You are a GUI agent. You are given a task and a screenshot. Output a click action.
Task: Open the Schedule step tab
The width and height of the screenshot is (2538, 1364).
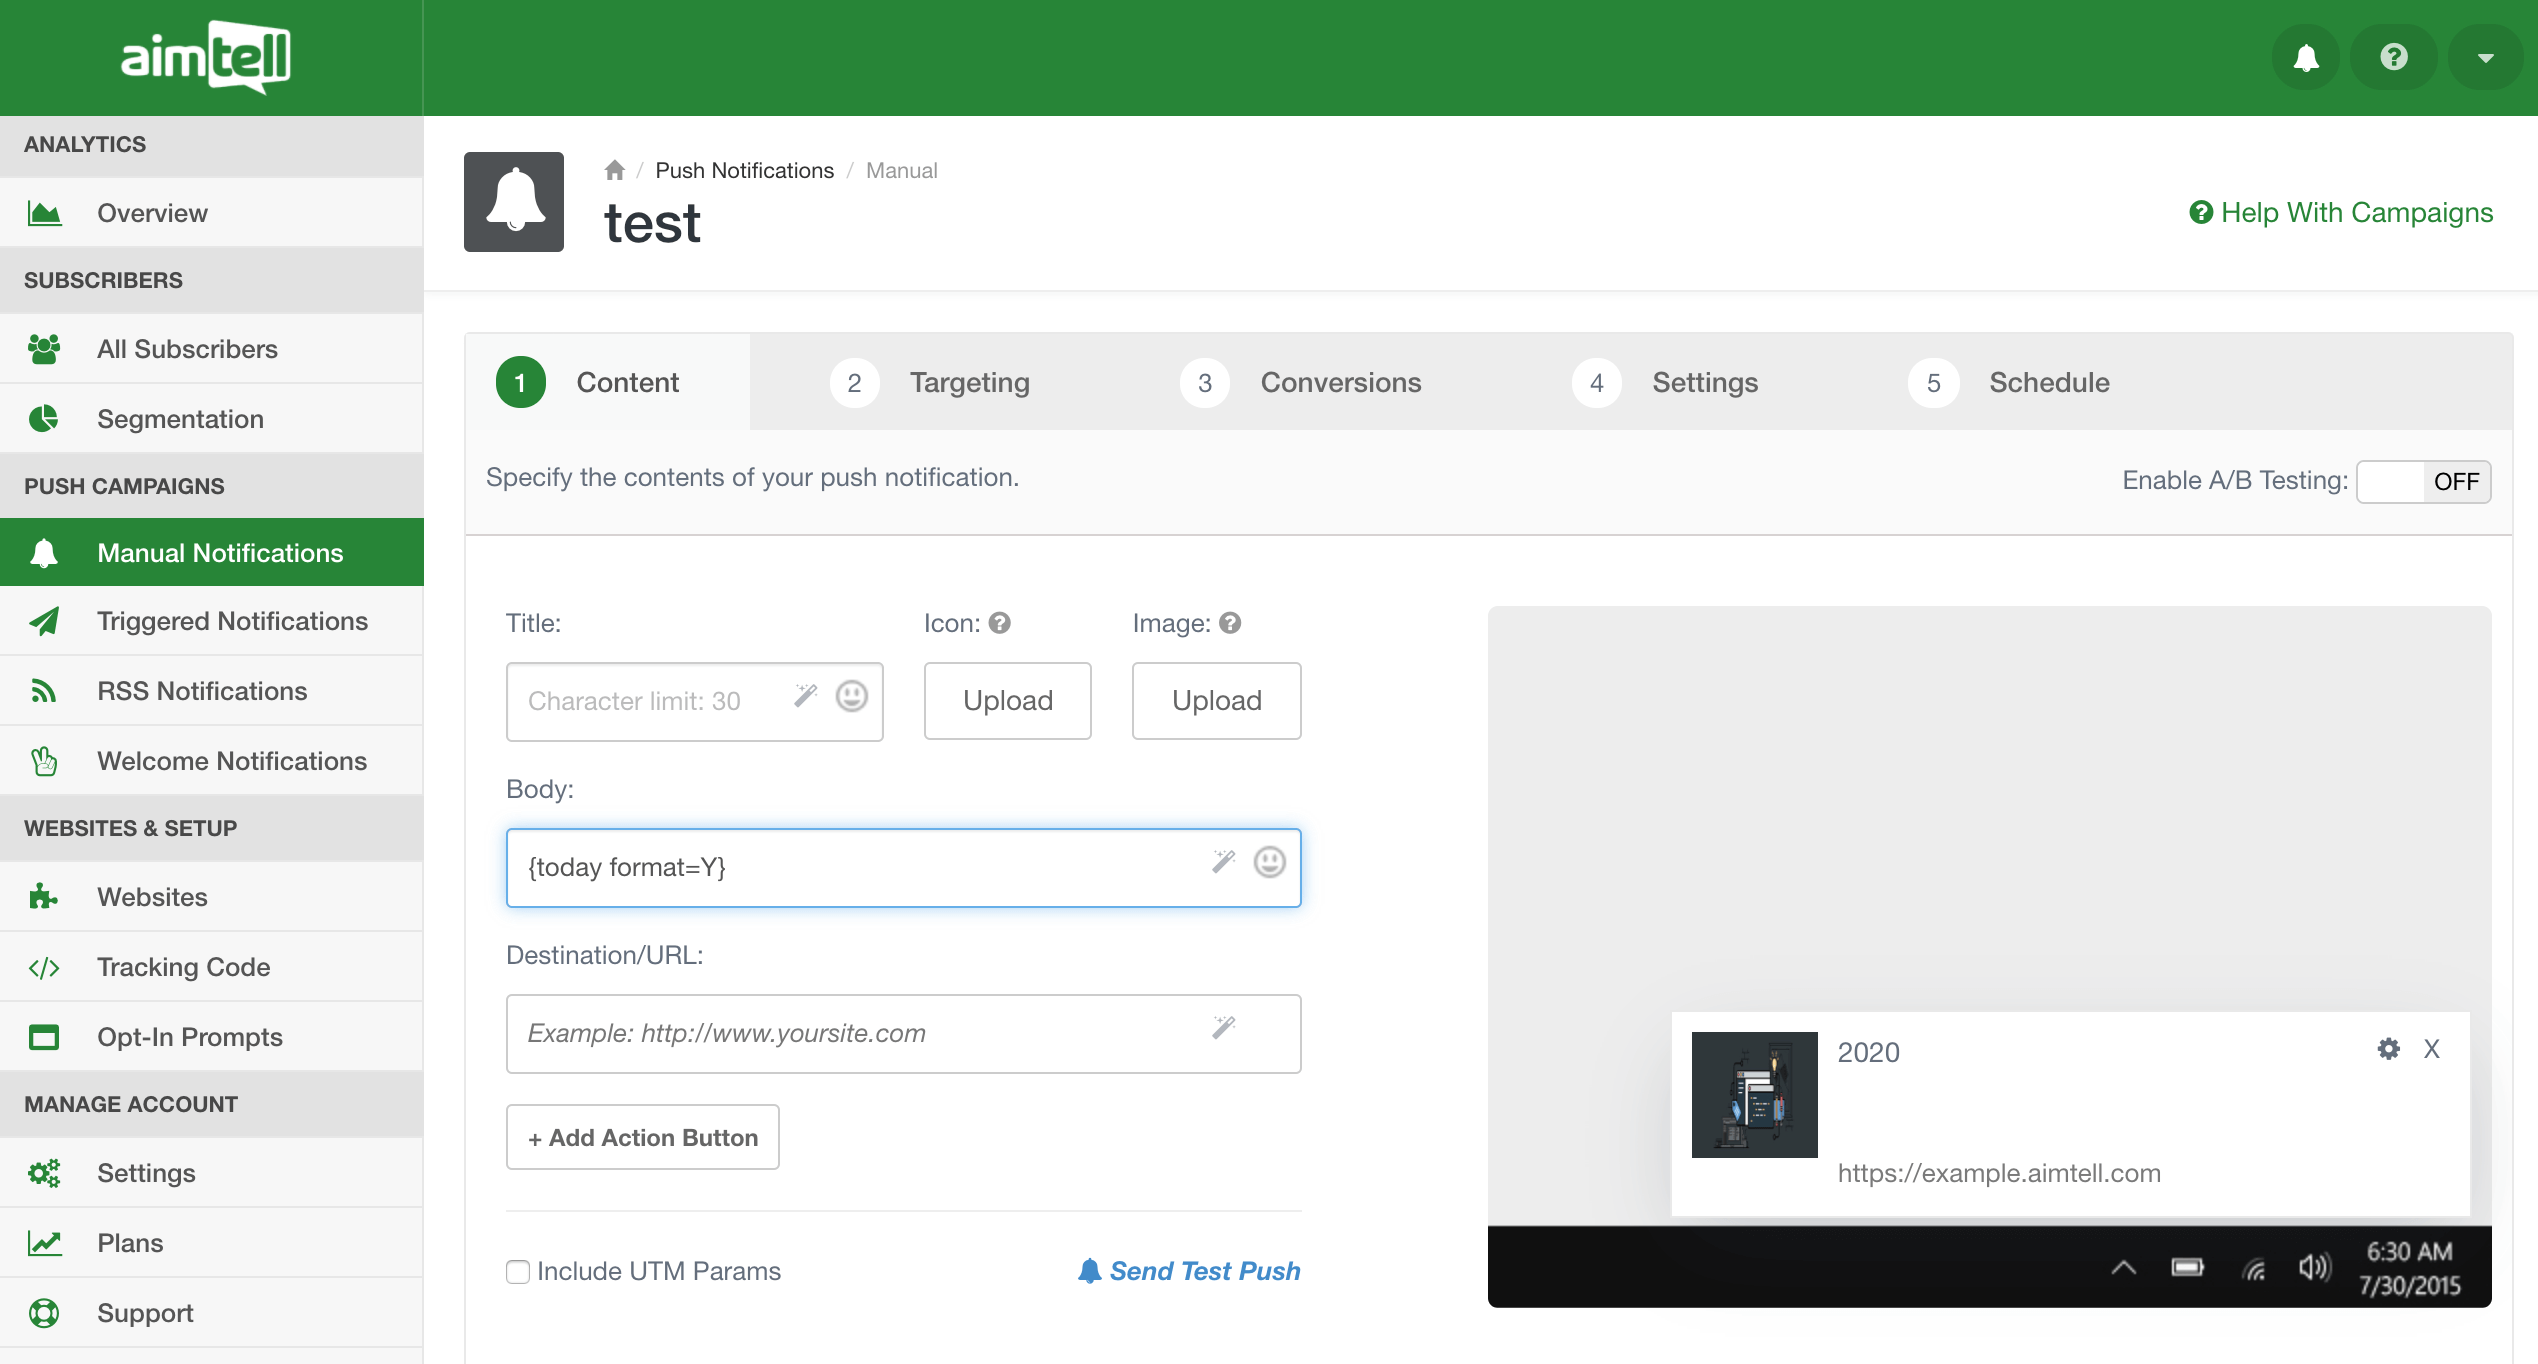tap(2010, 382)
